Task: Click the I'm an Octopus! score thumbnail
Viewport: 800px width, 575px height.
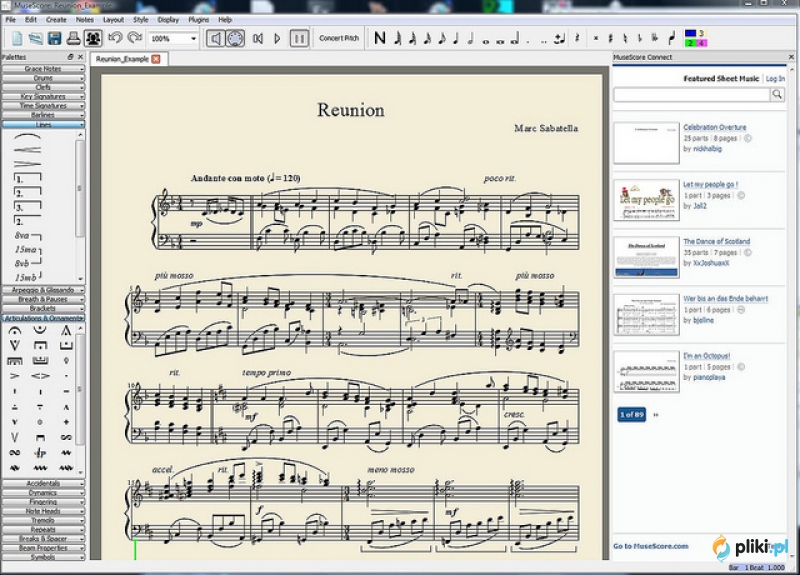Action: (646, 371)
